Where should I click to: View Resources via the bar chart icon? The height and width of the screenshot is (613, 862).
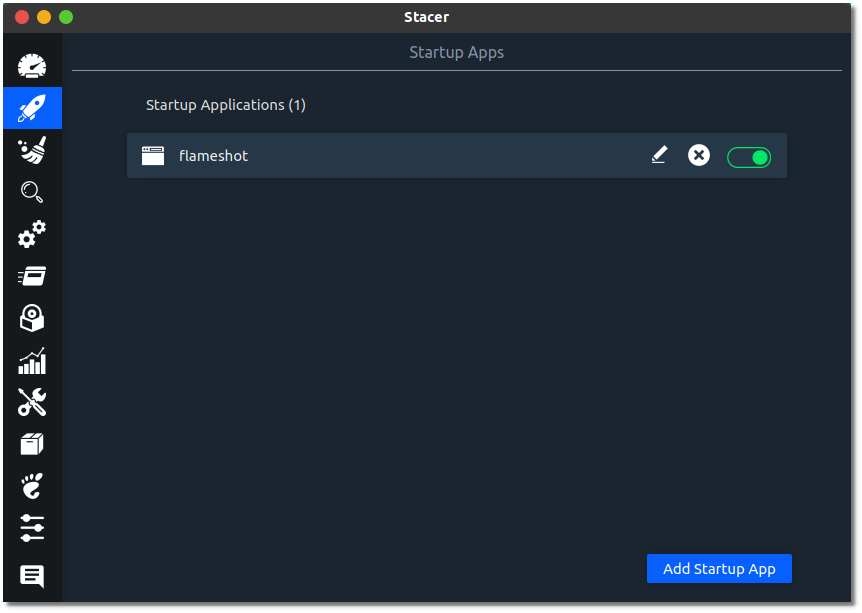(x=31, y=360)
